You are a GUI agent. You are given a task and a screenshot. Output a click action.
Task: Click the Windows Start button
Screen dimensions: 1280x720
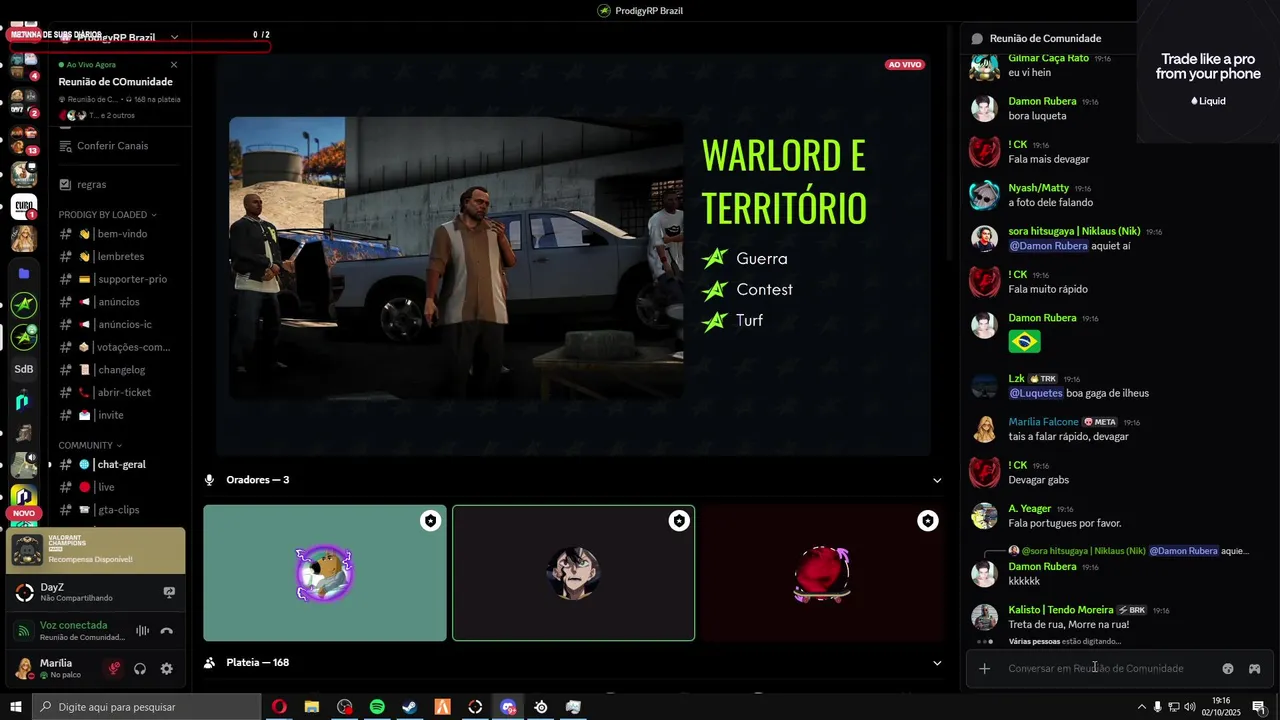coord(16,707)
